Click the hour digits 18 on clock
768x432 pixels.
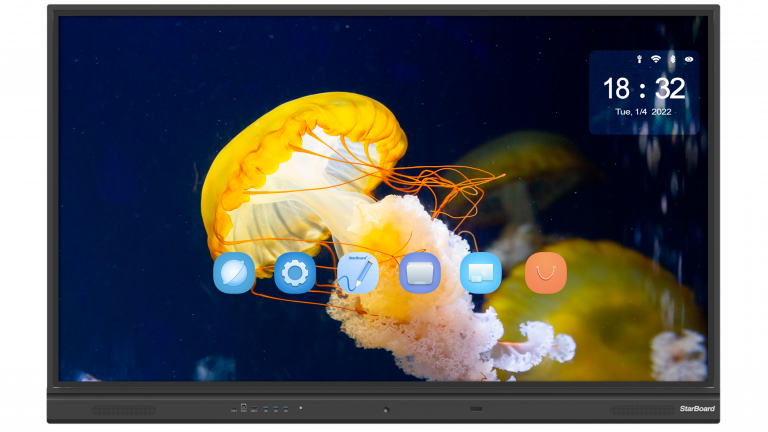[615, 89]
